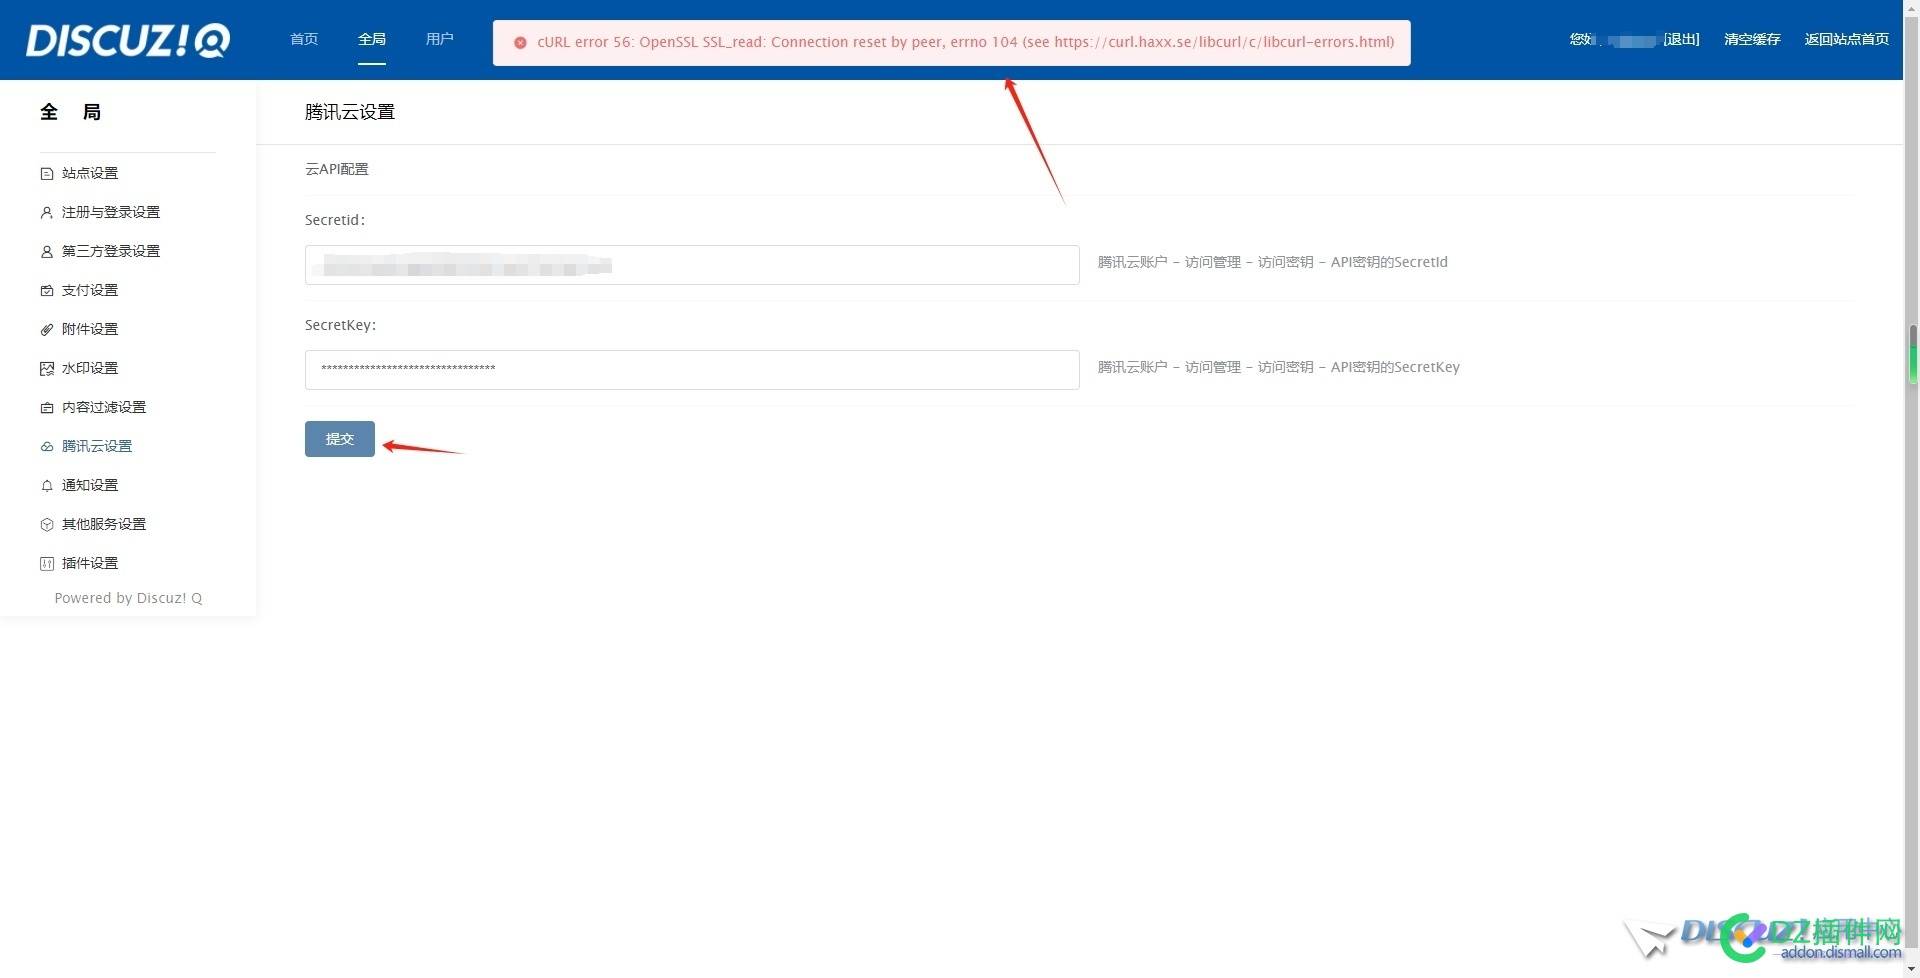Click the 退出 logout link
The image size is (1920, 978).
[1682, 39]
